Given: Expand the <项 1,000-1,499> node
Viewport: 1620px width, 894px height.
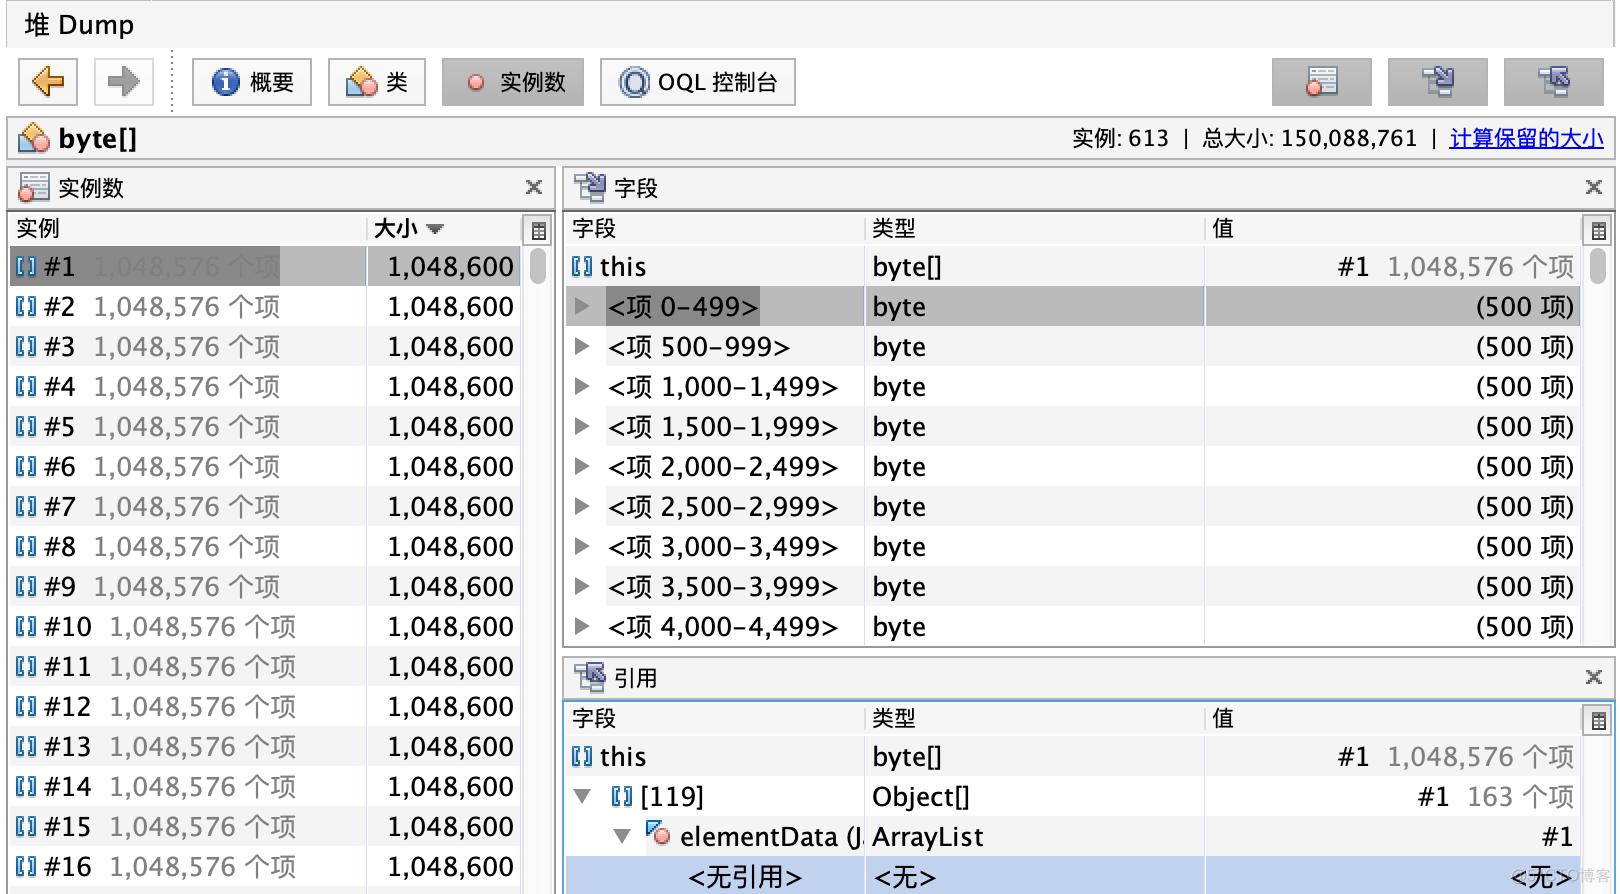Looking at the screenshot, I should (x=582, y=387).
